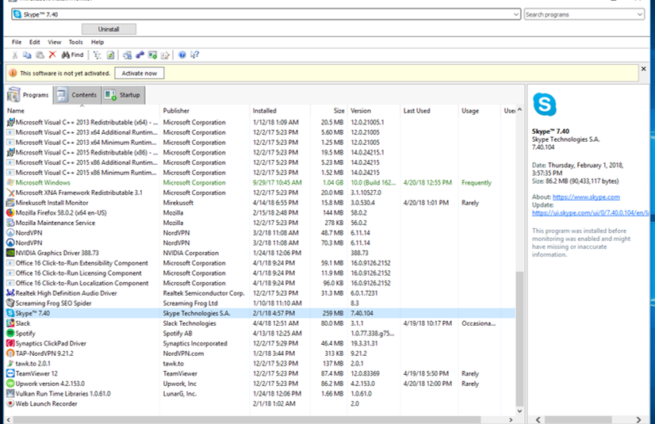Expand the Search programs dropdown arrow

click(640, 15)
